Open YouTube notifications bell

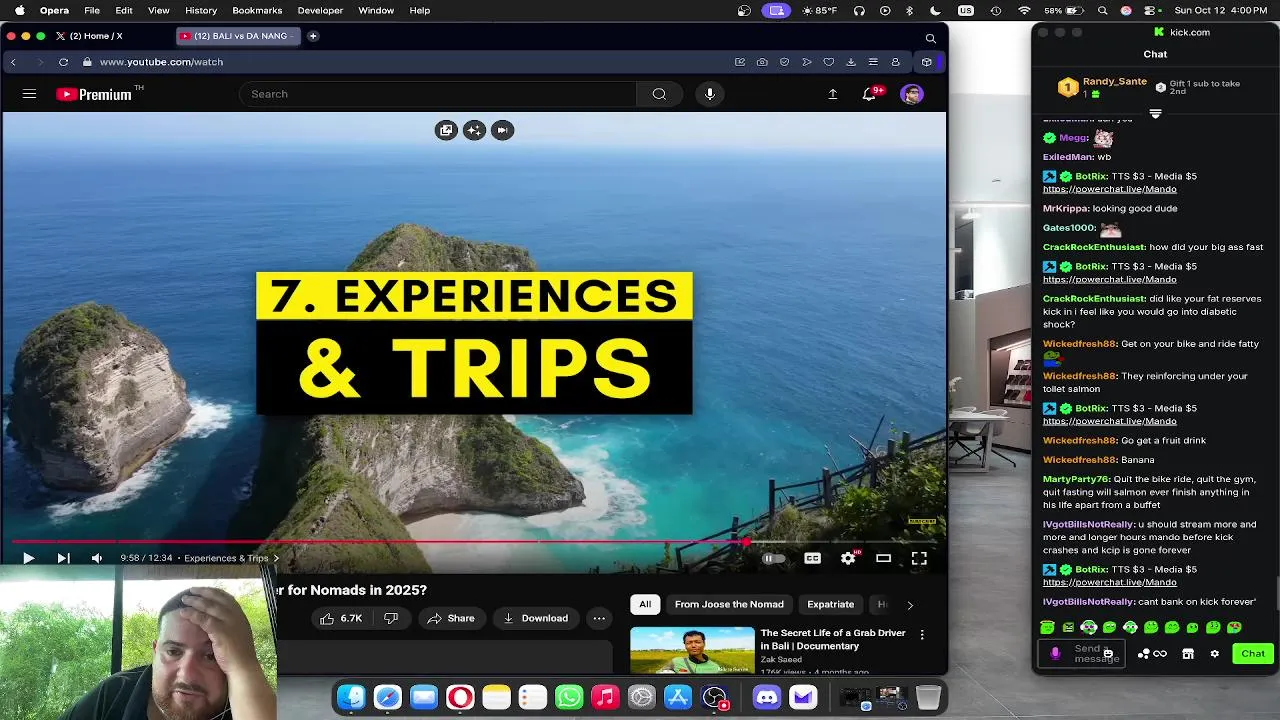click(x=870, y=94)
